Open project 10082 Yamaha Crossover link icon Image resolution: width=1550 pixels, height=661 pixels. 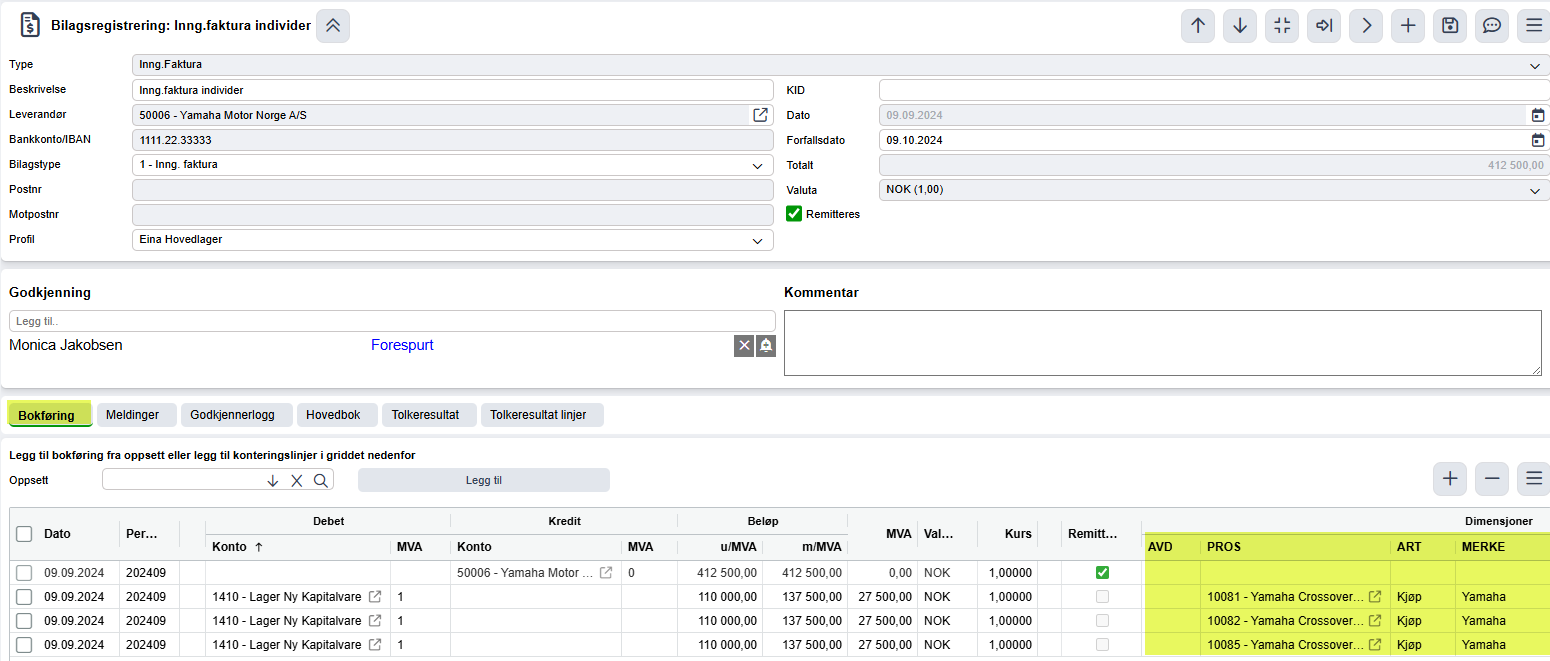point(1375,621)
